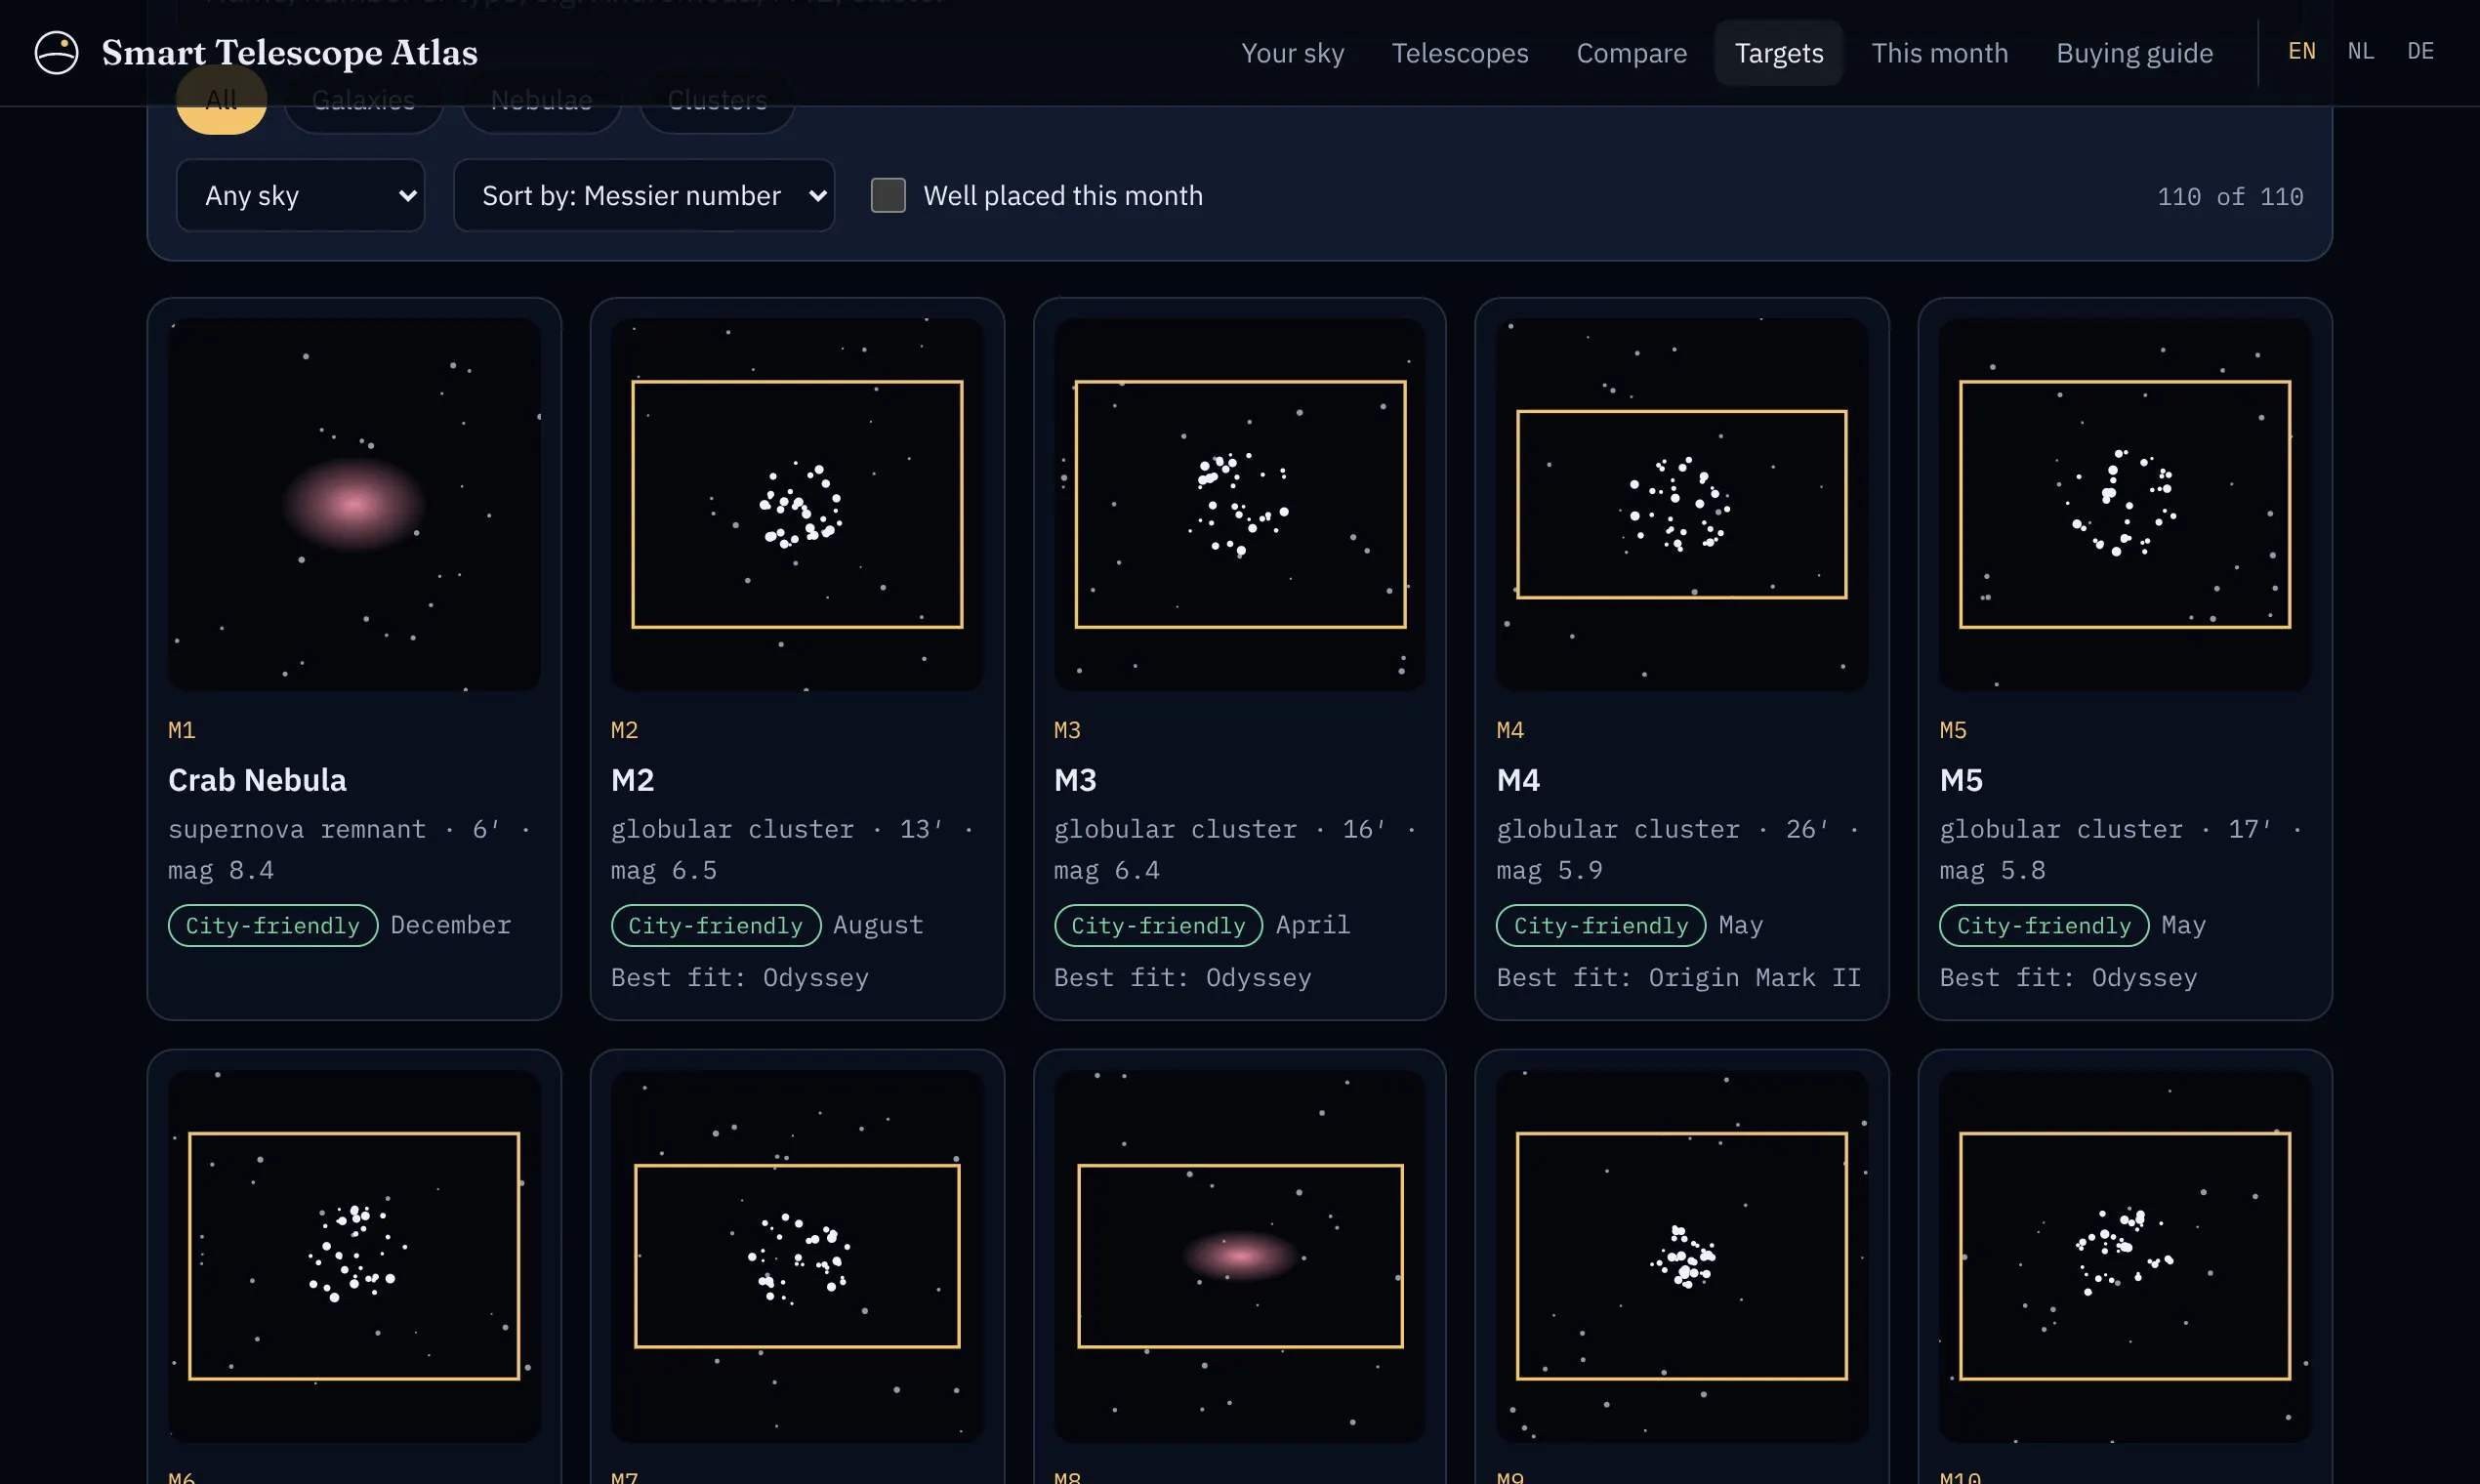Viewport: 2480px width, 1484px height.
Task: Open the M9 target thumbnail
Action: (1682, 1257)
